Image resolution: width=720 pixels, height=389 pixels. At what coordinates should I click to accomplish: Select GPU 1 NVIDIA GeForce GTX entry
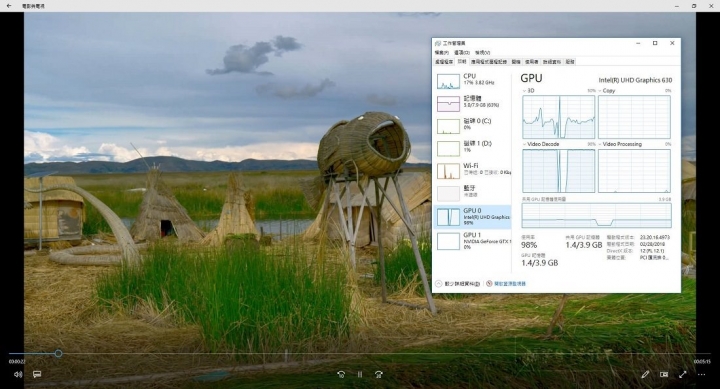[473, 241]
